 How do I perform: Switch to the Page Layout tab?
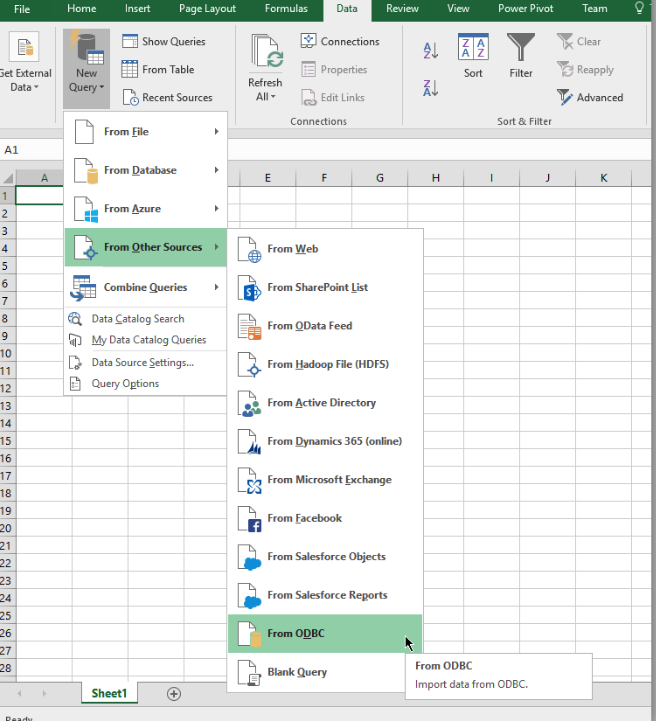[x=207, y=9]
